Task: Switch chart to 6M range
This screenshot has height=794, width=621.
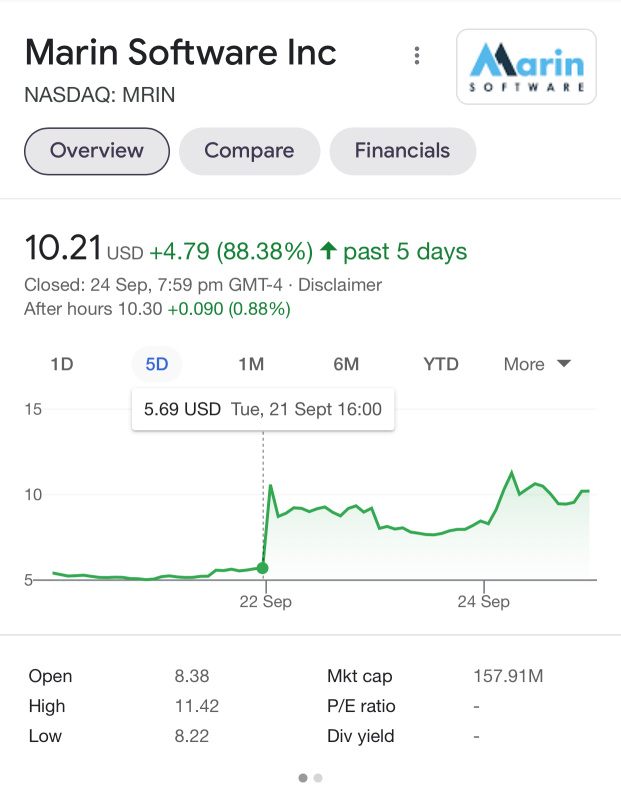Action: point(346,364)
